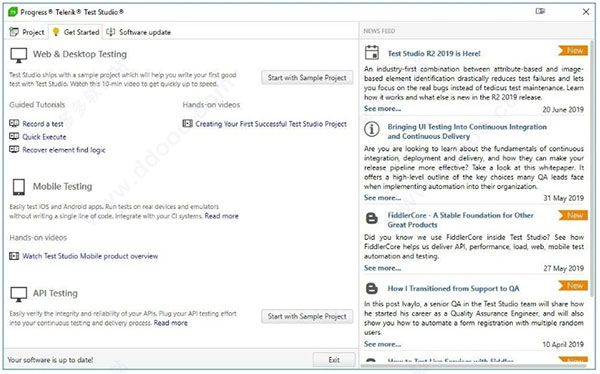Click the film icon beside Watch Test Studio Mobile
Viewport: 600px width, 374px height.
pyautogui.click(x=14, y=256)
